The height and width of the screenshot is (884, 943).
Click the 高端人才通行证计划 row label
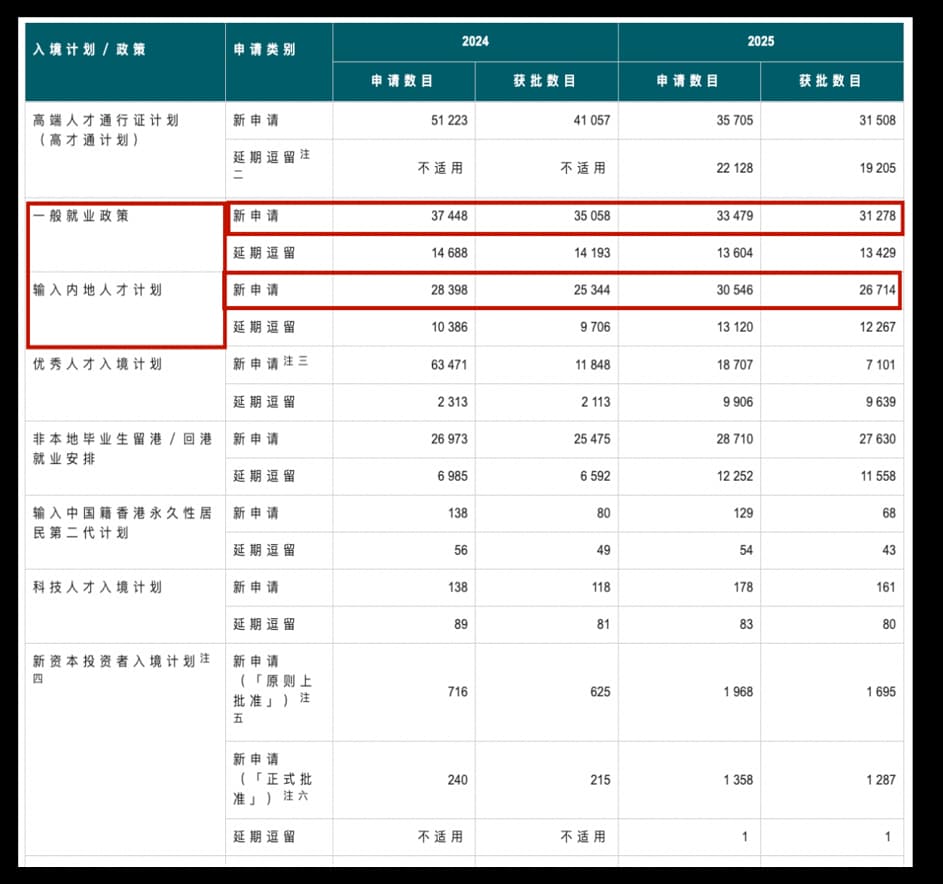click(106, 120)
